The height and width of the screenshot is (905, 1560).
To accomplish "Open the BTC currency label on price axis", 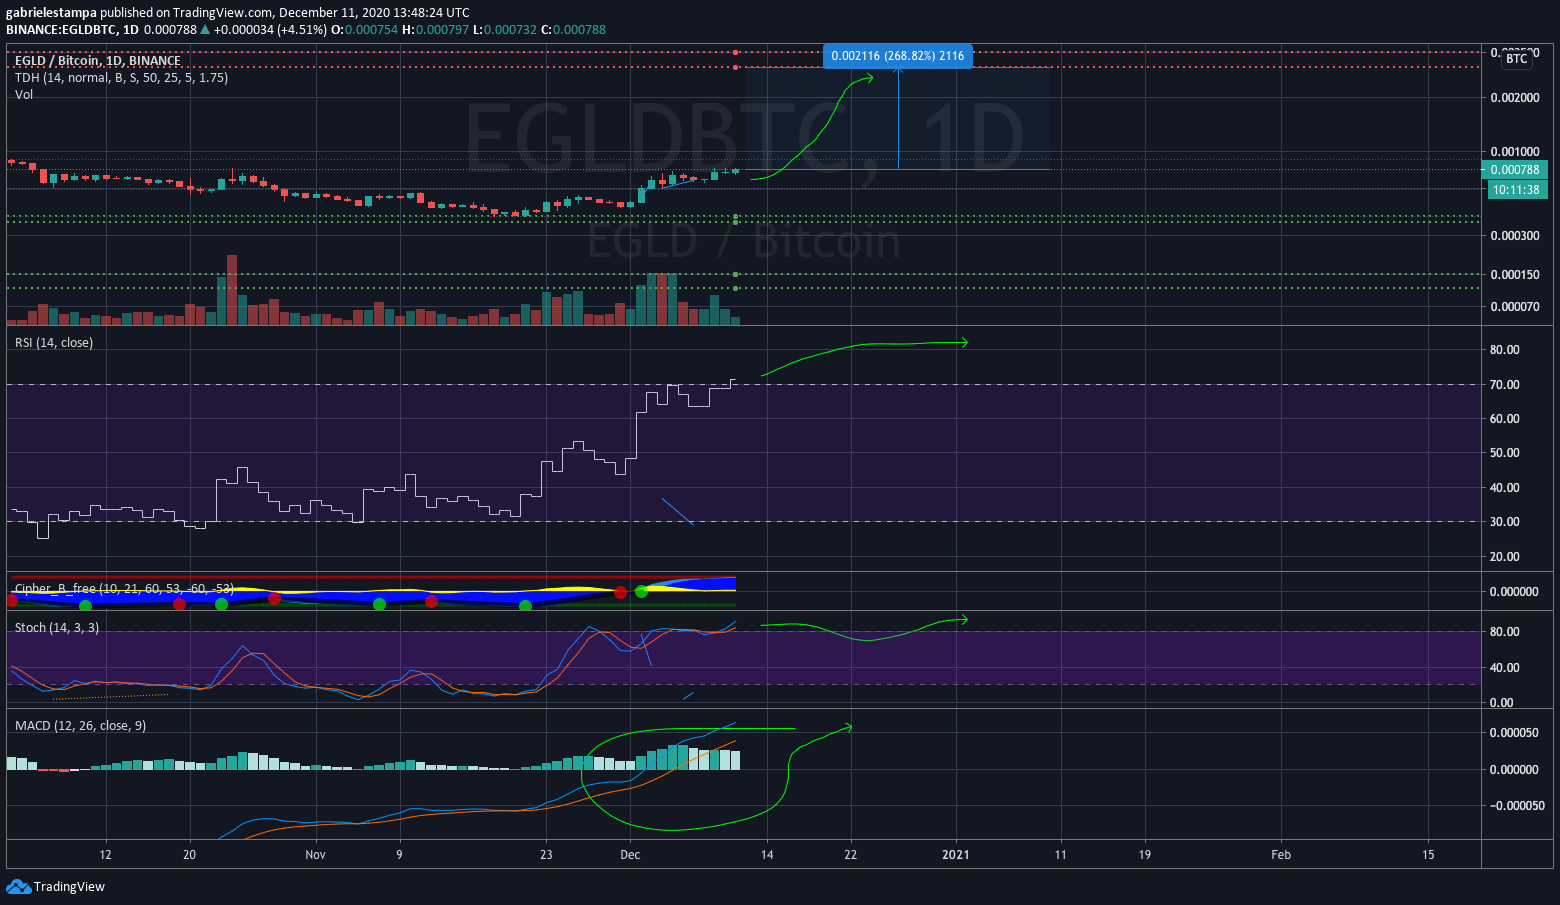I will 1517,59.
